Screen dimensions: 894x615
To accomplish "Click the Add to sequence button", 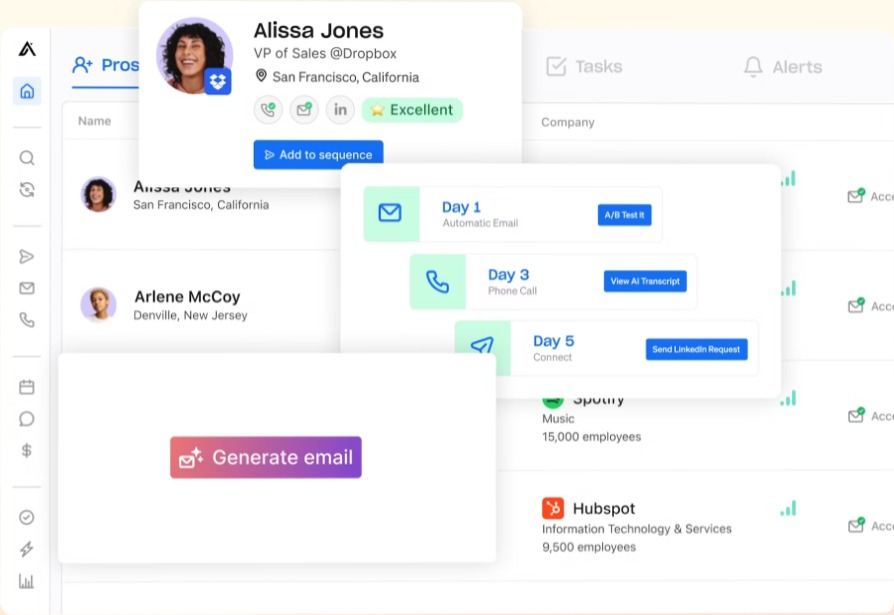I will 318,154.
